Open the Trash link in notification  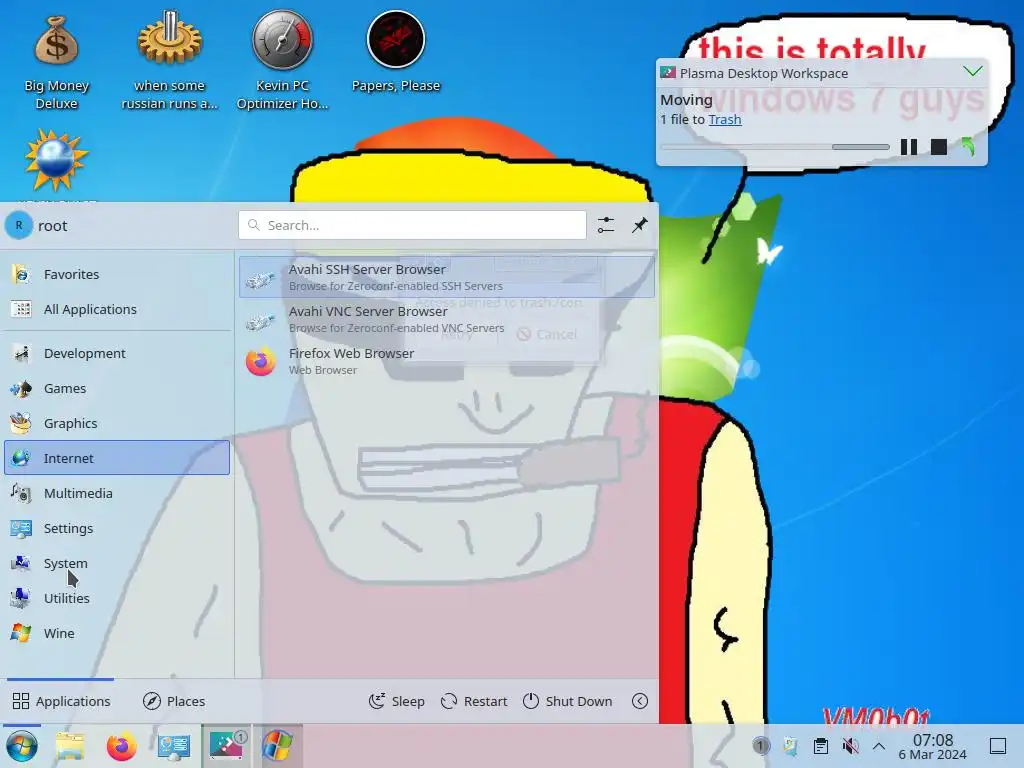pos(725,120)
